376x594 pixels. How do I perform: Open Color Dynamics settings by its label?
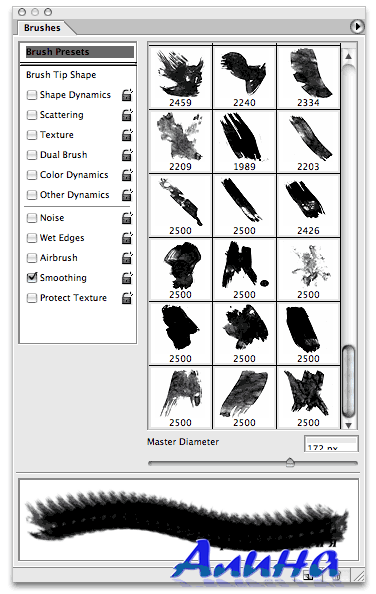click(74, 175)
